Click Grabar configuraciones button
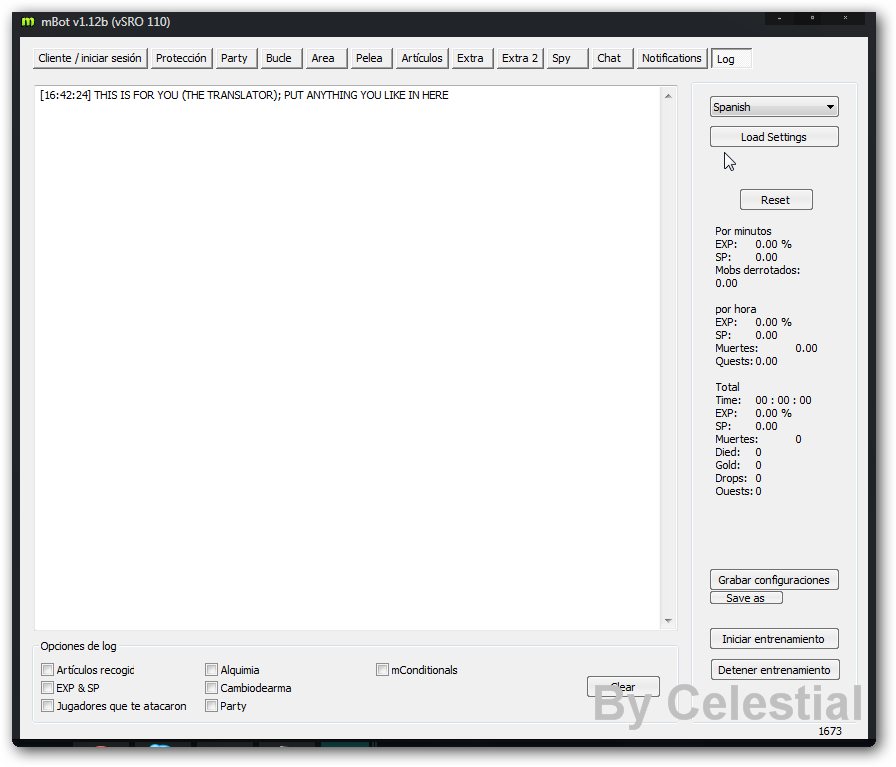896x767 pixels. (x=774, y=580)
